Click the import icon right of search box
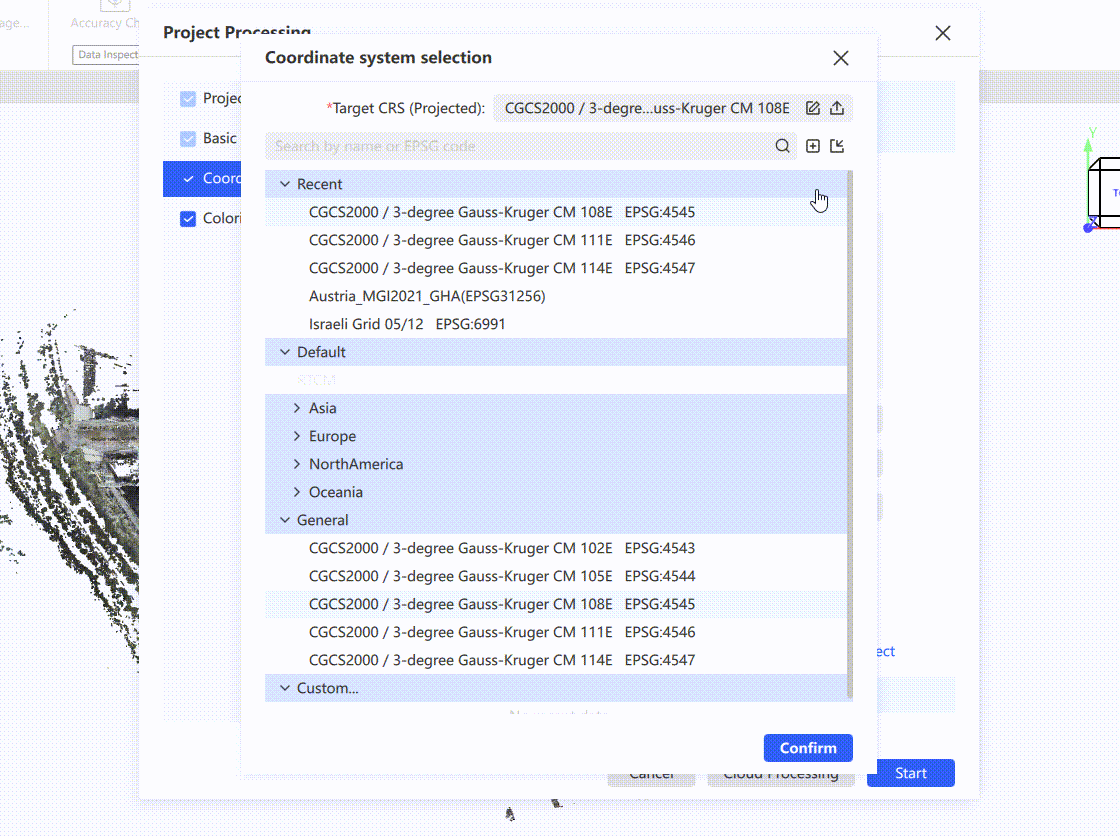 click(837, 146)
